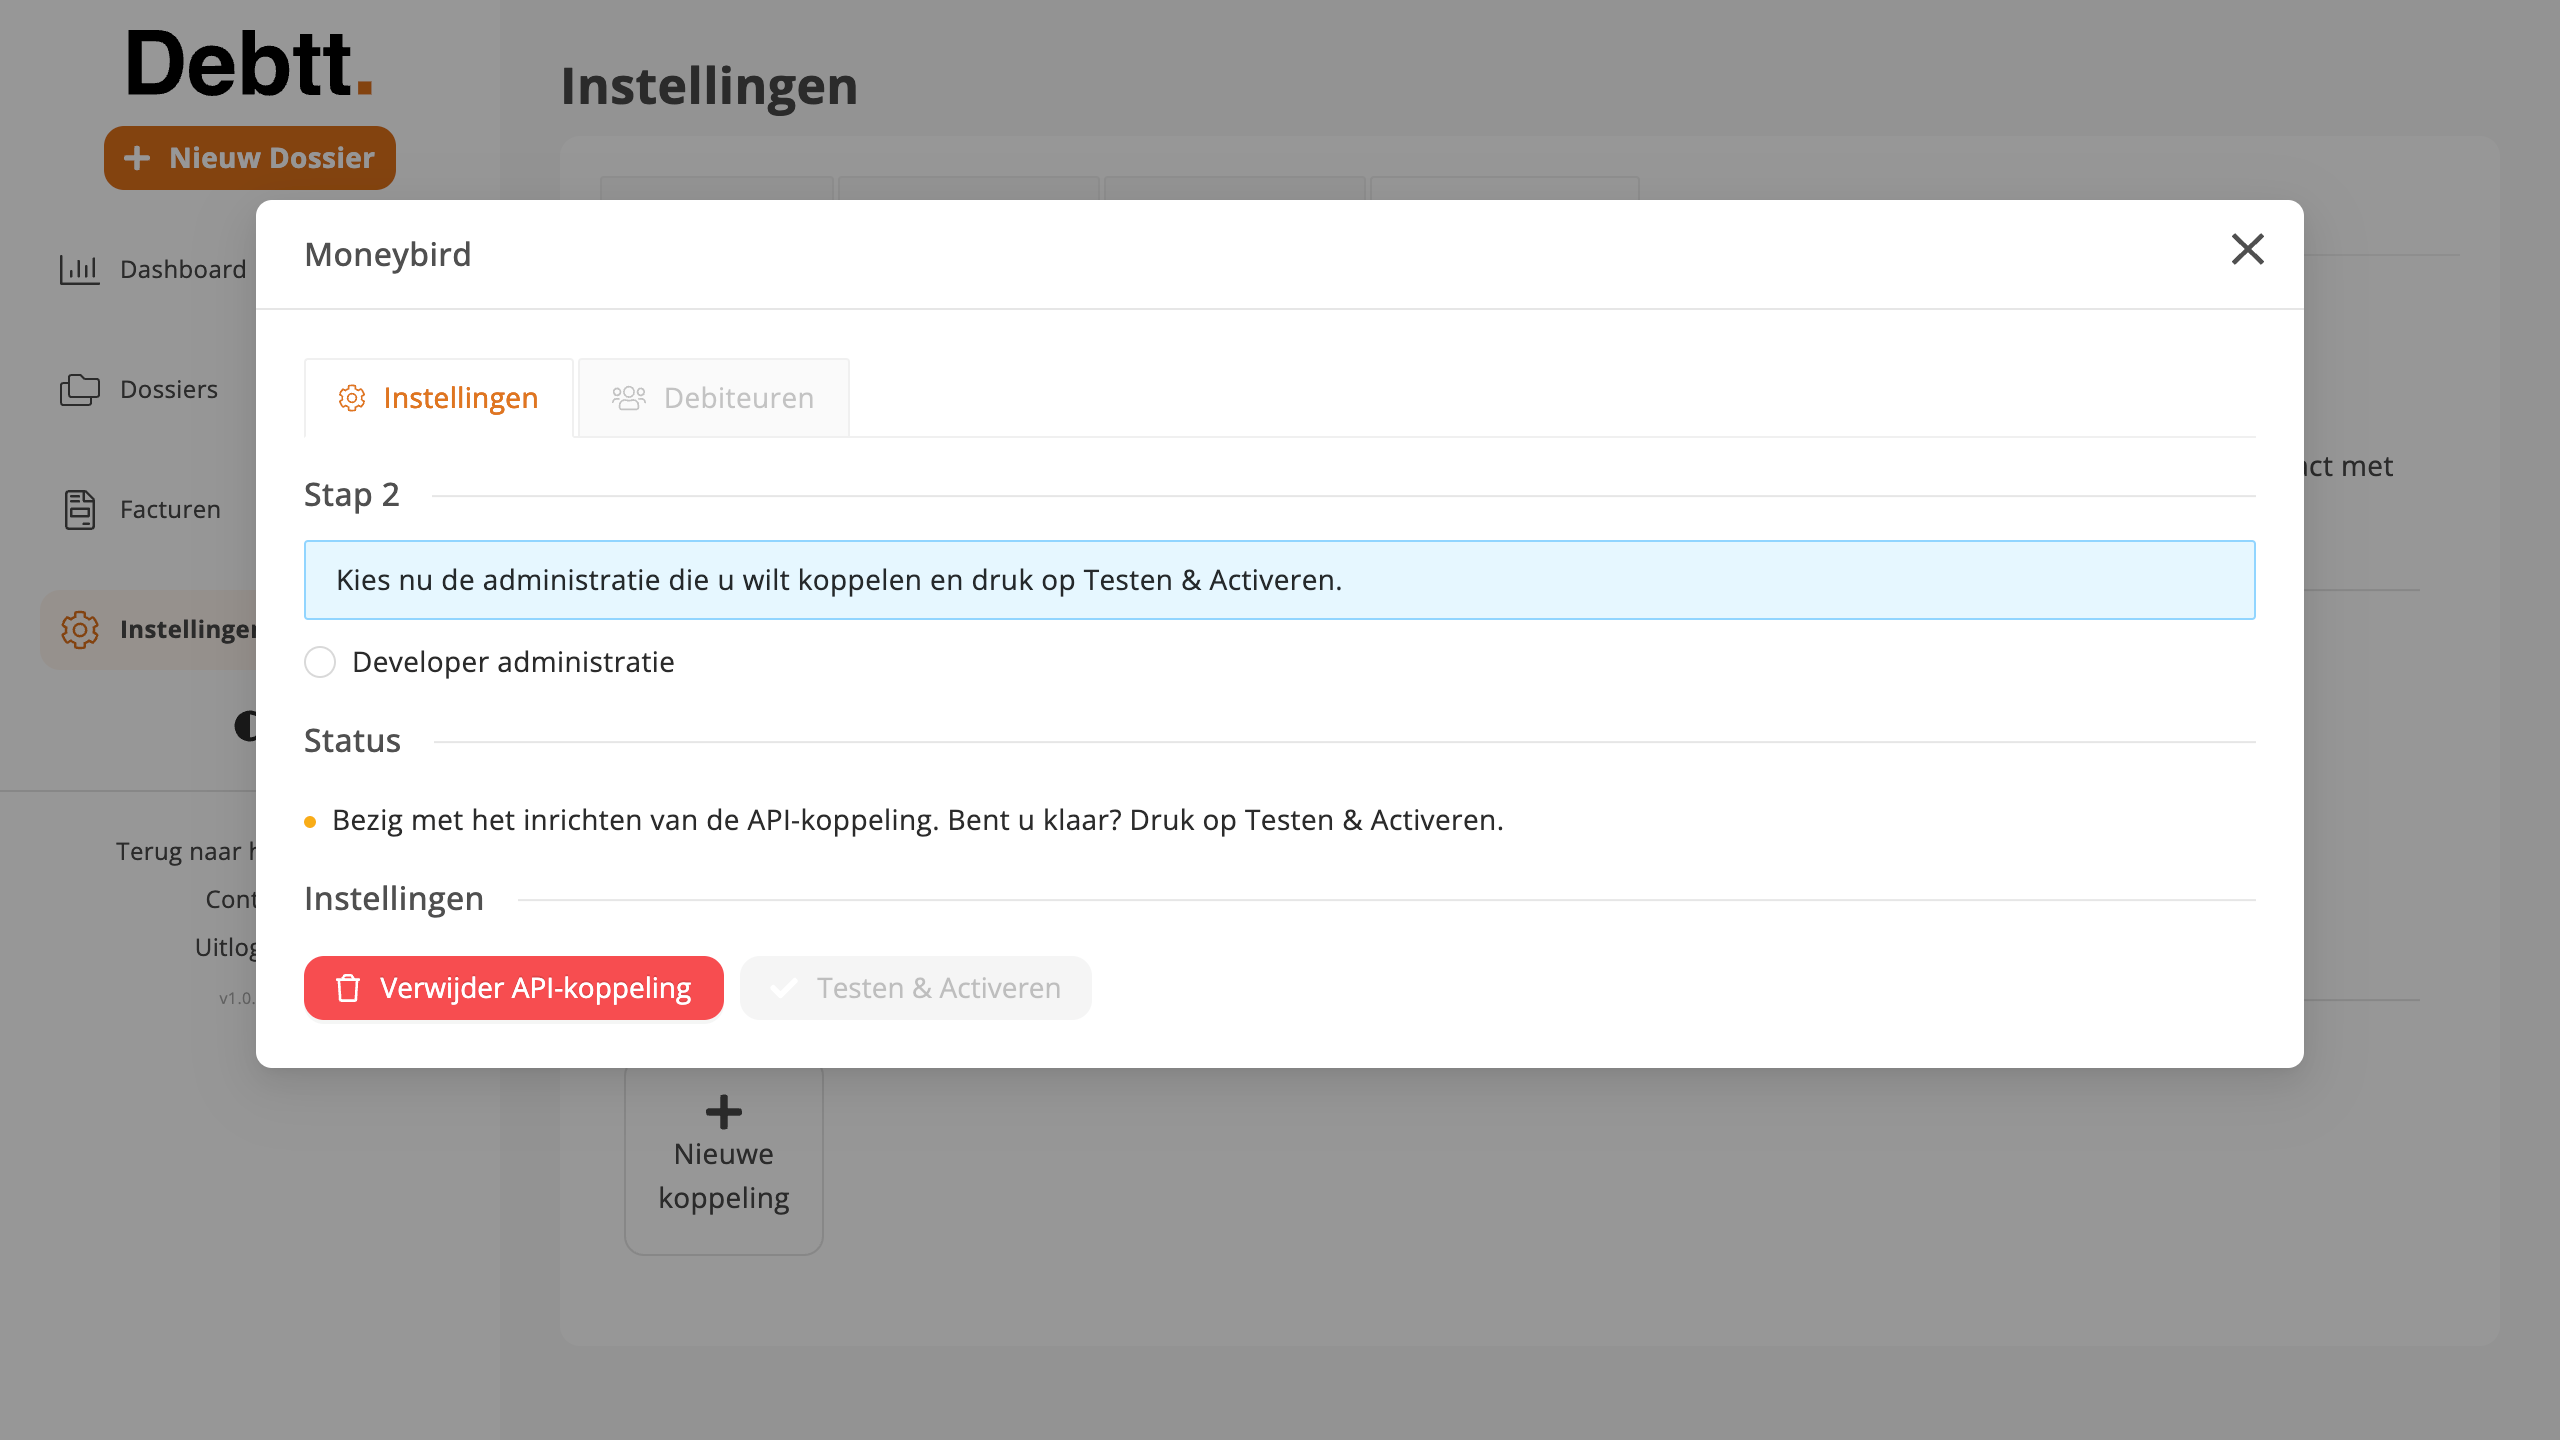This screenshot has width=2560, height=1440.
Task: Go to Facturen in the sidebar
Action: (170, 509)
